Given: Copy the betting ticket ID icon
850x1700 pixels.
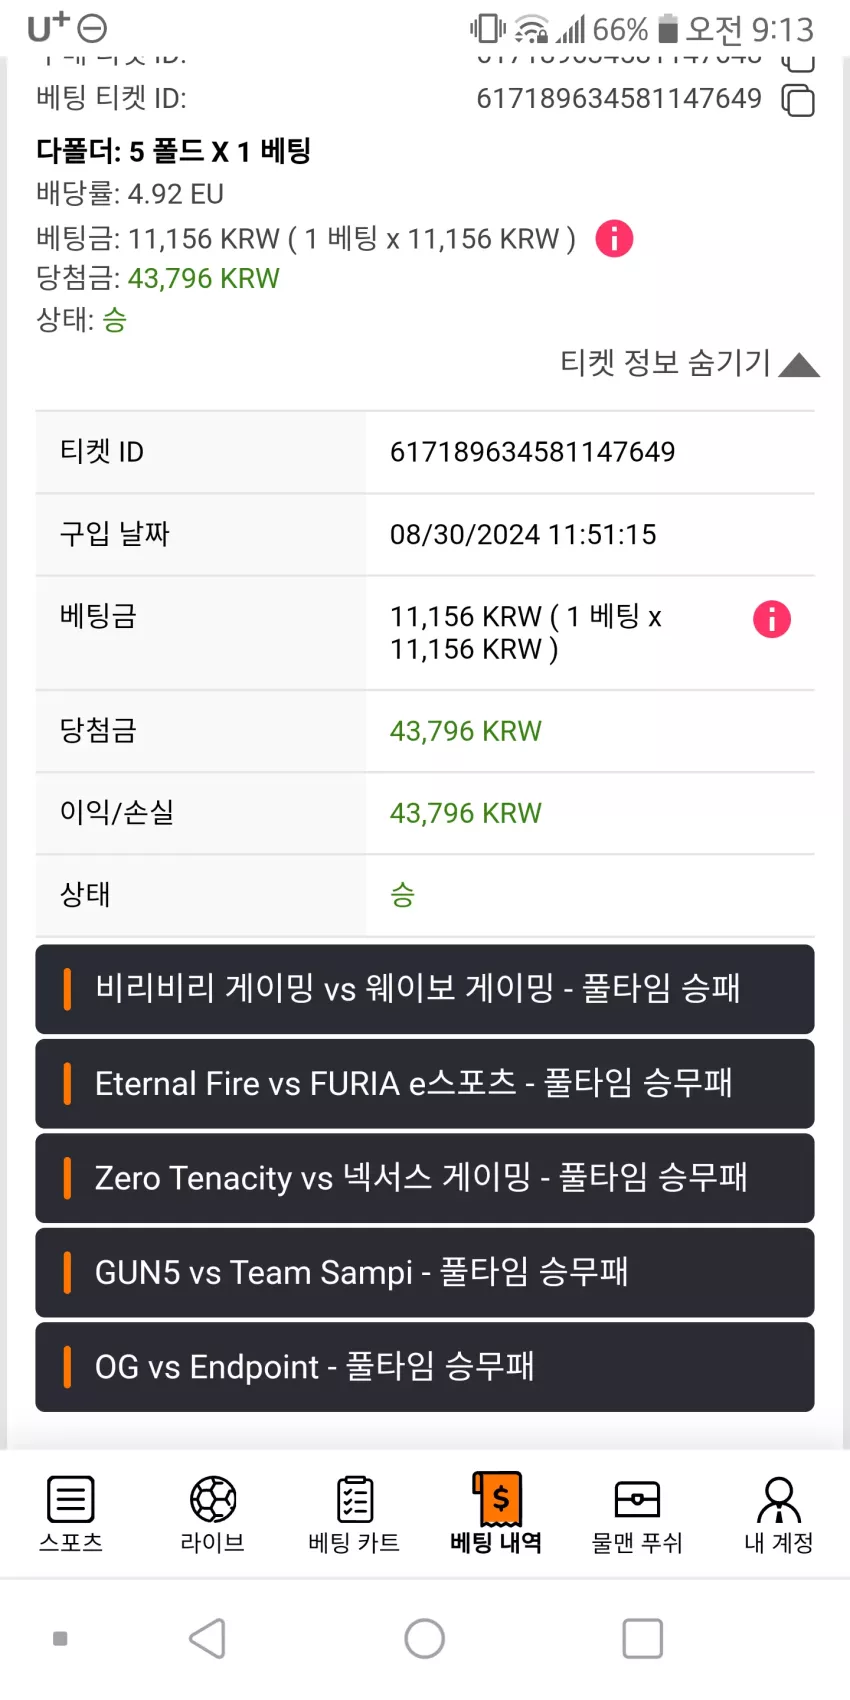Looking at the screenshot, I should point(797,100).
